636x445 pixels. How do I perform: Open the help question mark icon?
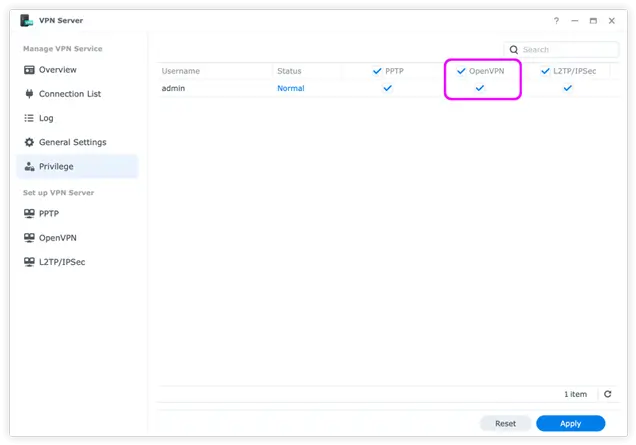pyautogui.click(x=556, y=20)
